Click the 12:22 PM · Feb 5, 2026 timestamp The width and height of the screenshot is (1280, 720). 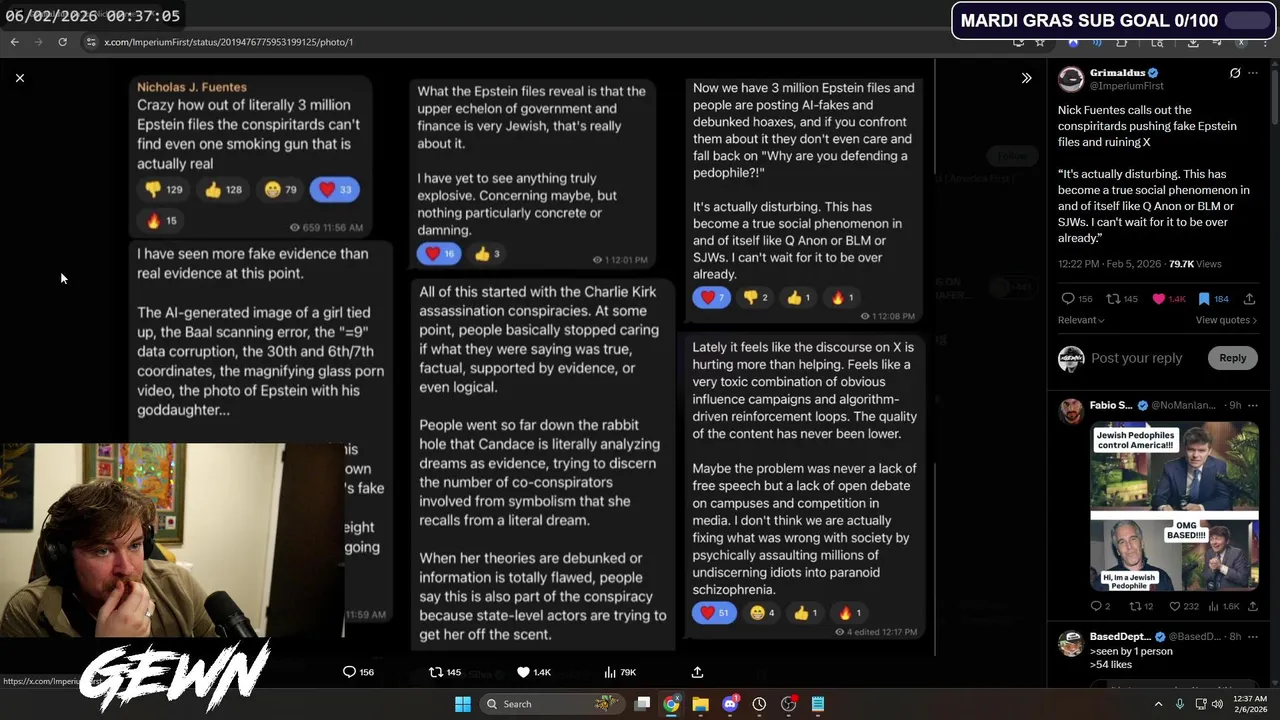click(1109, 264)
